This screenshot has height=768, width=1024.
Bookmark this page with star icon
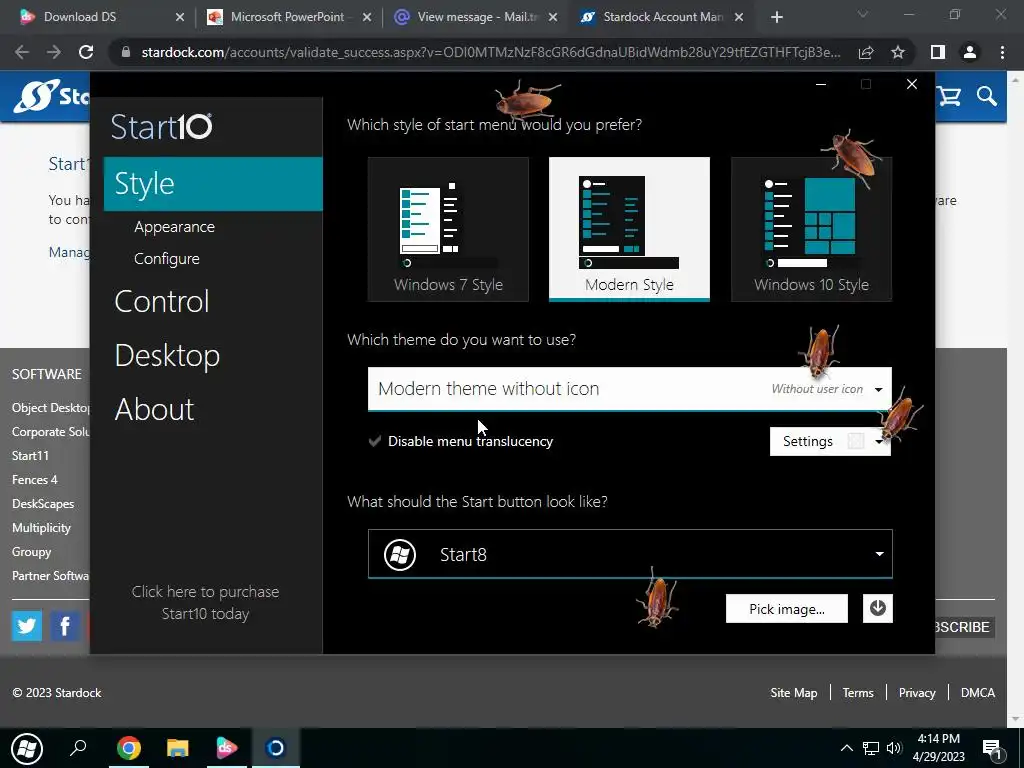(898, 52)
